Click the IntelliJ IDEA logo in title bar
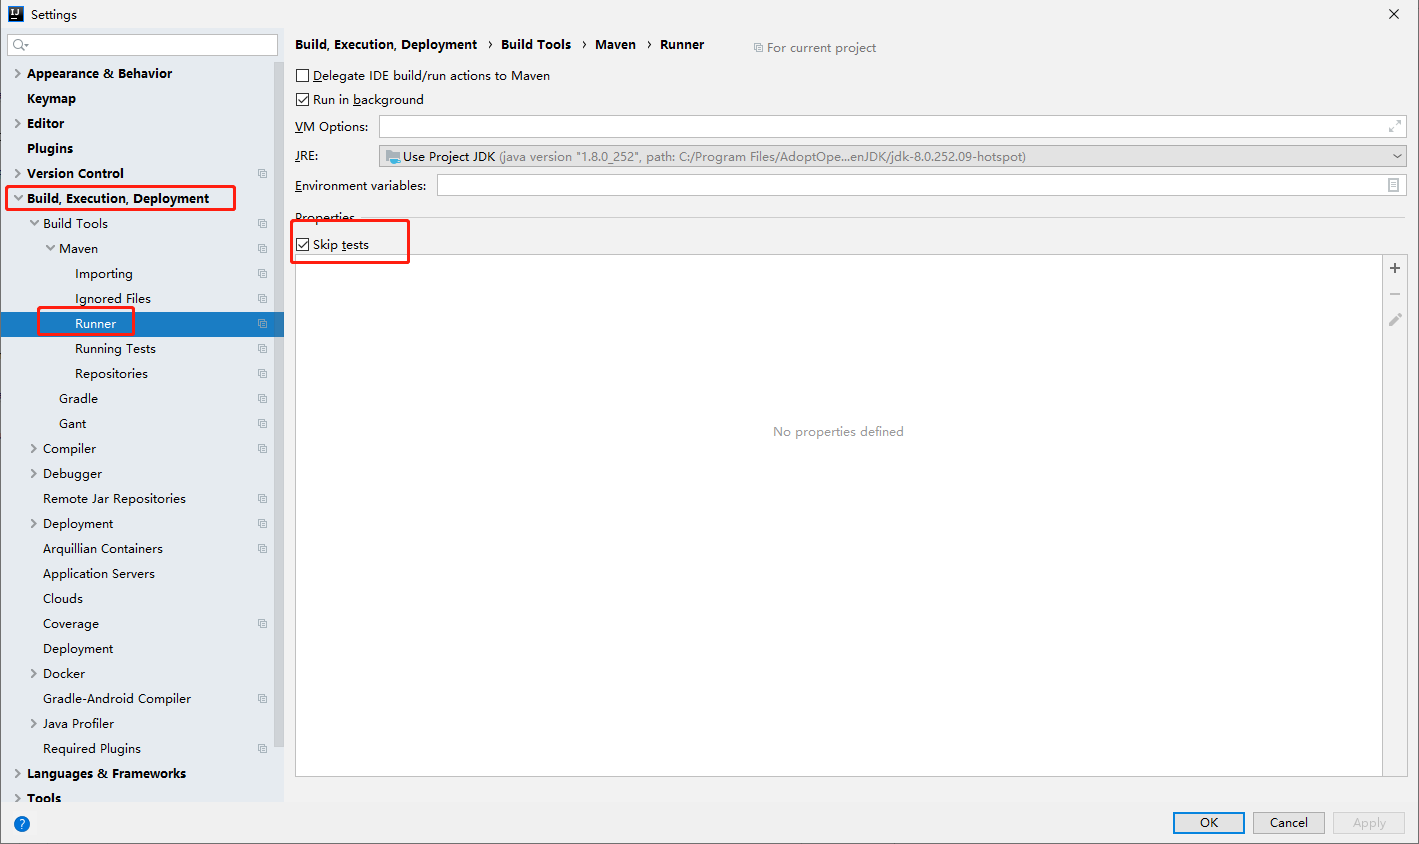Viewport: 1419px width, 844px height. tap(16, 14)
